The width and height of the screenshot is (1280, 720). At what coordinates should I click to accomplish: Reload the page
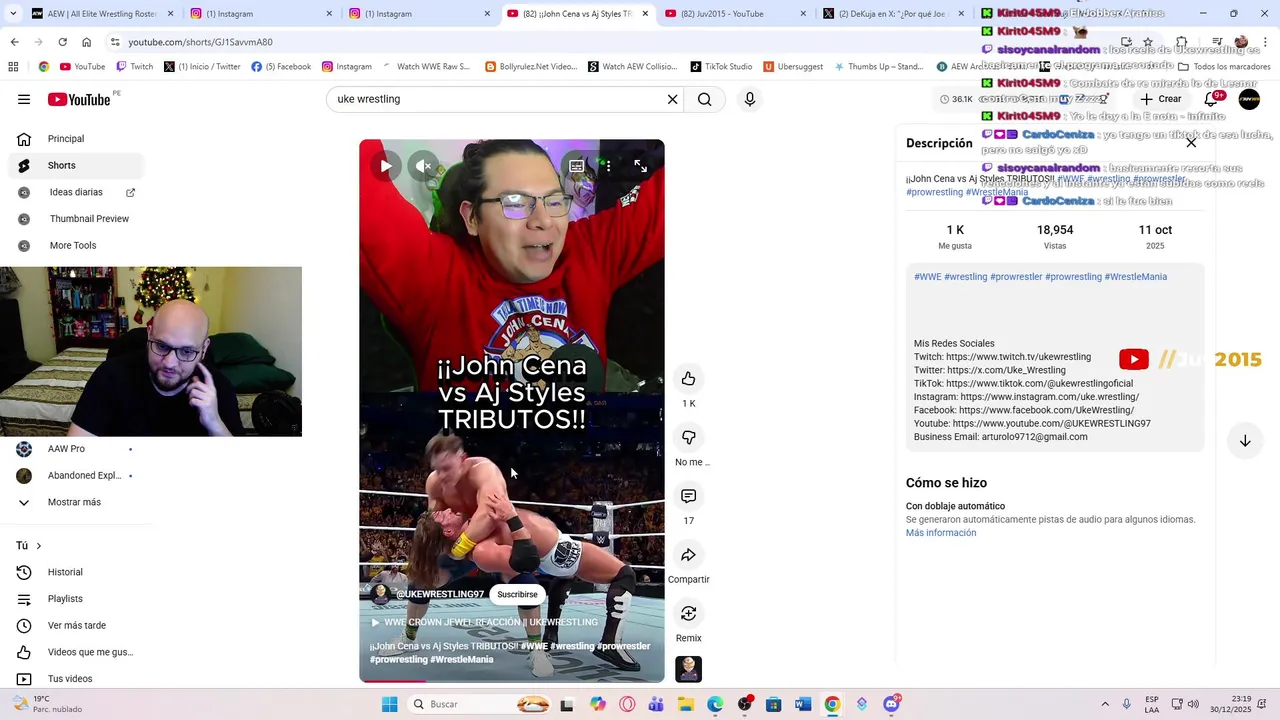point(62,42)
